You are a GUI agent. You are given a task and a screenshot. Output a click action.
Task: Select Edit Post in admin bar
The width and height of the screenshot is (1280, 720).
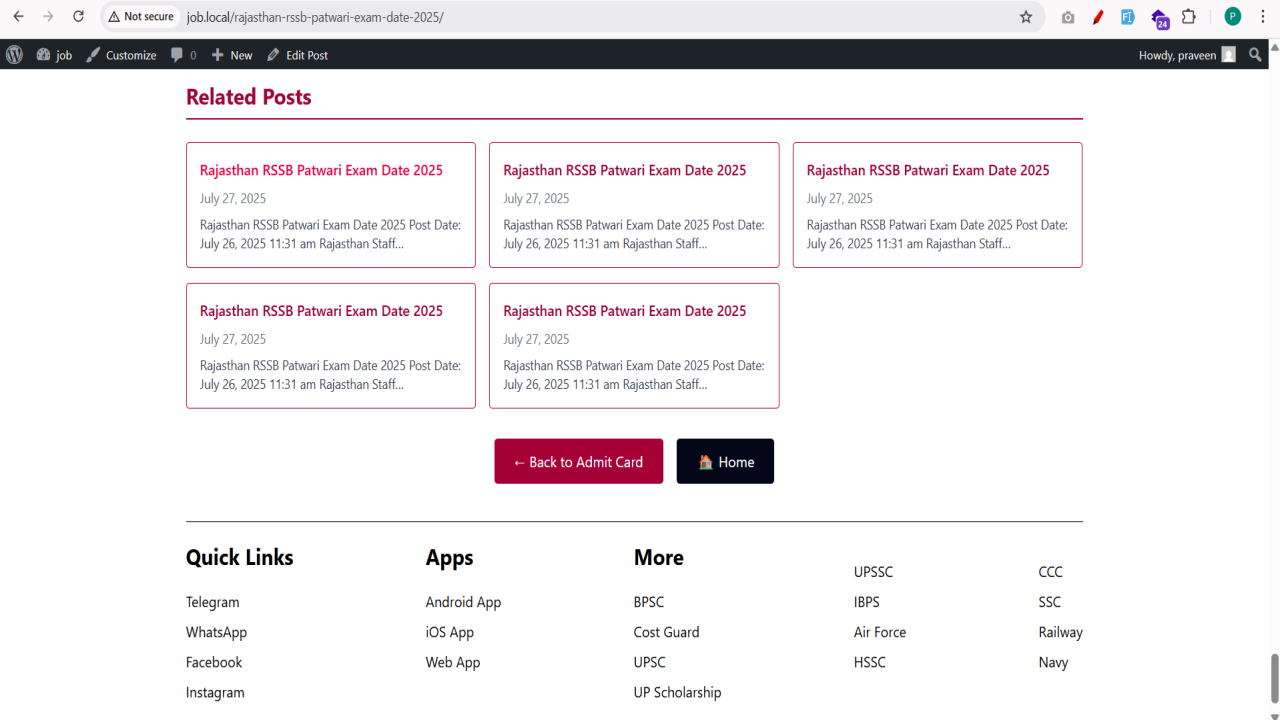coord(297,55)
